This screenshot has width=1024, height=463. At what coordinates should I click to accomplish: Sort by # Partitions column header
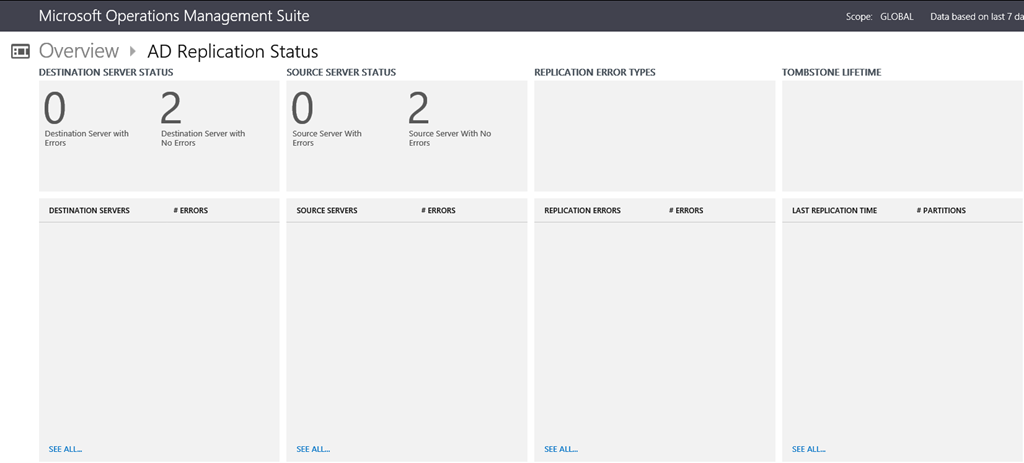[940, 211]
